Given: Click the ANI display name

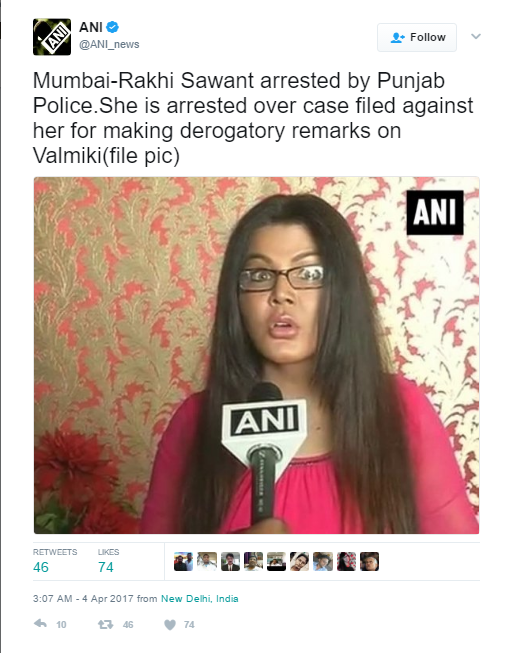Looking at the screenshot, I should 91,27.
